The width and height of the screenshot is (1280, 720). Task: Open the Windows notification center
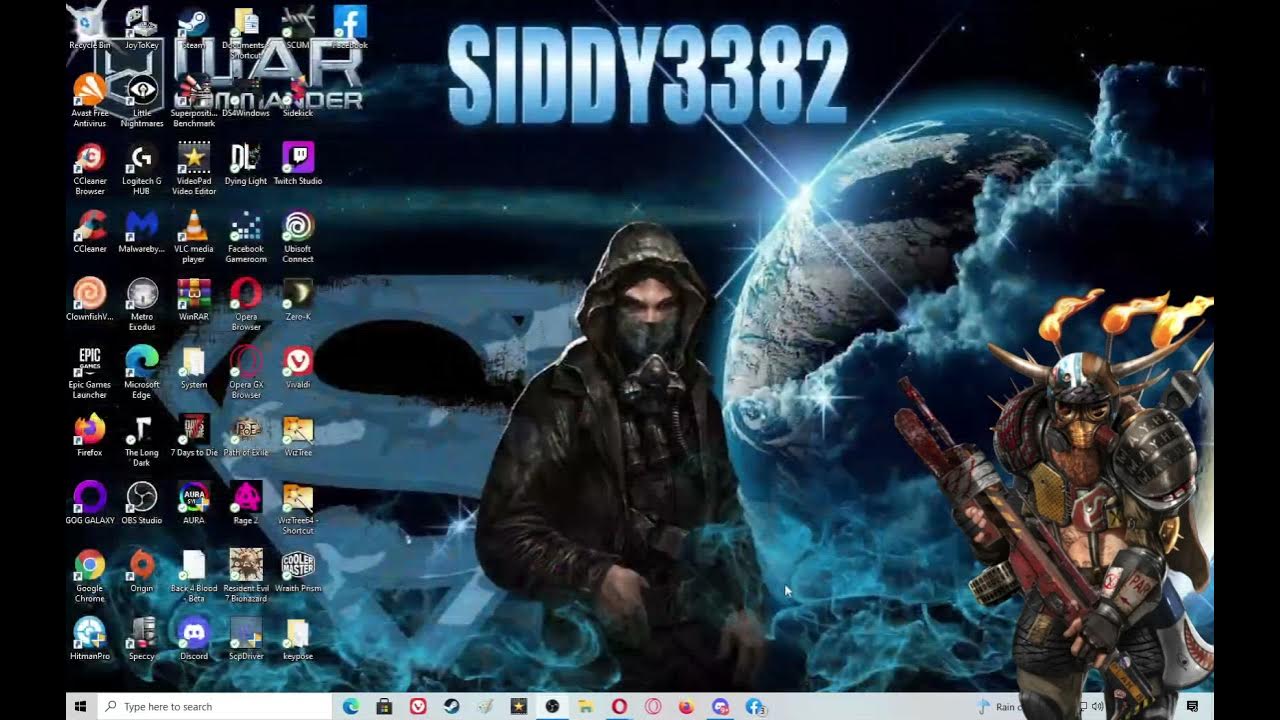point(1192,706)
